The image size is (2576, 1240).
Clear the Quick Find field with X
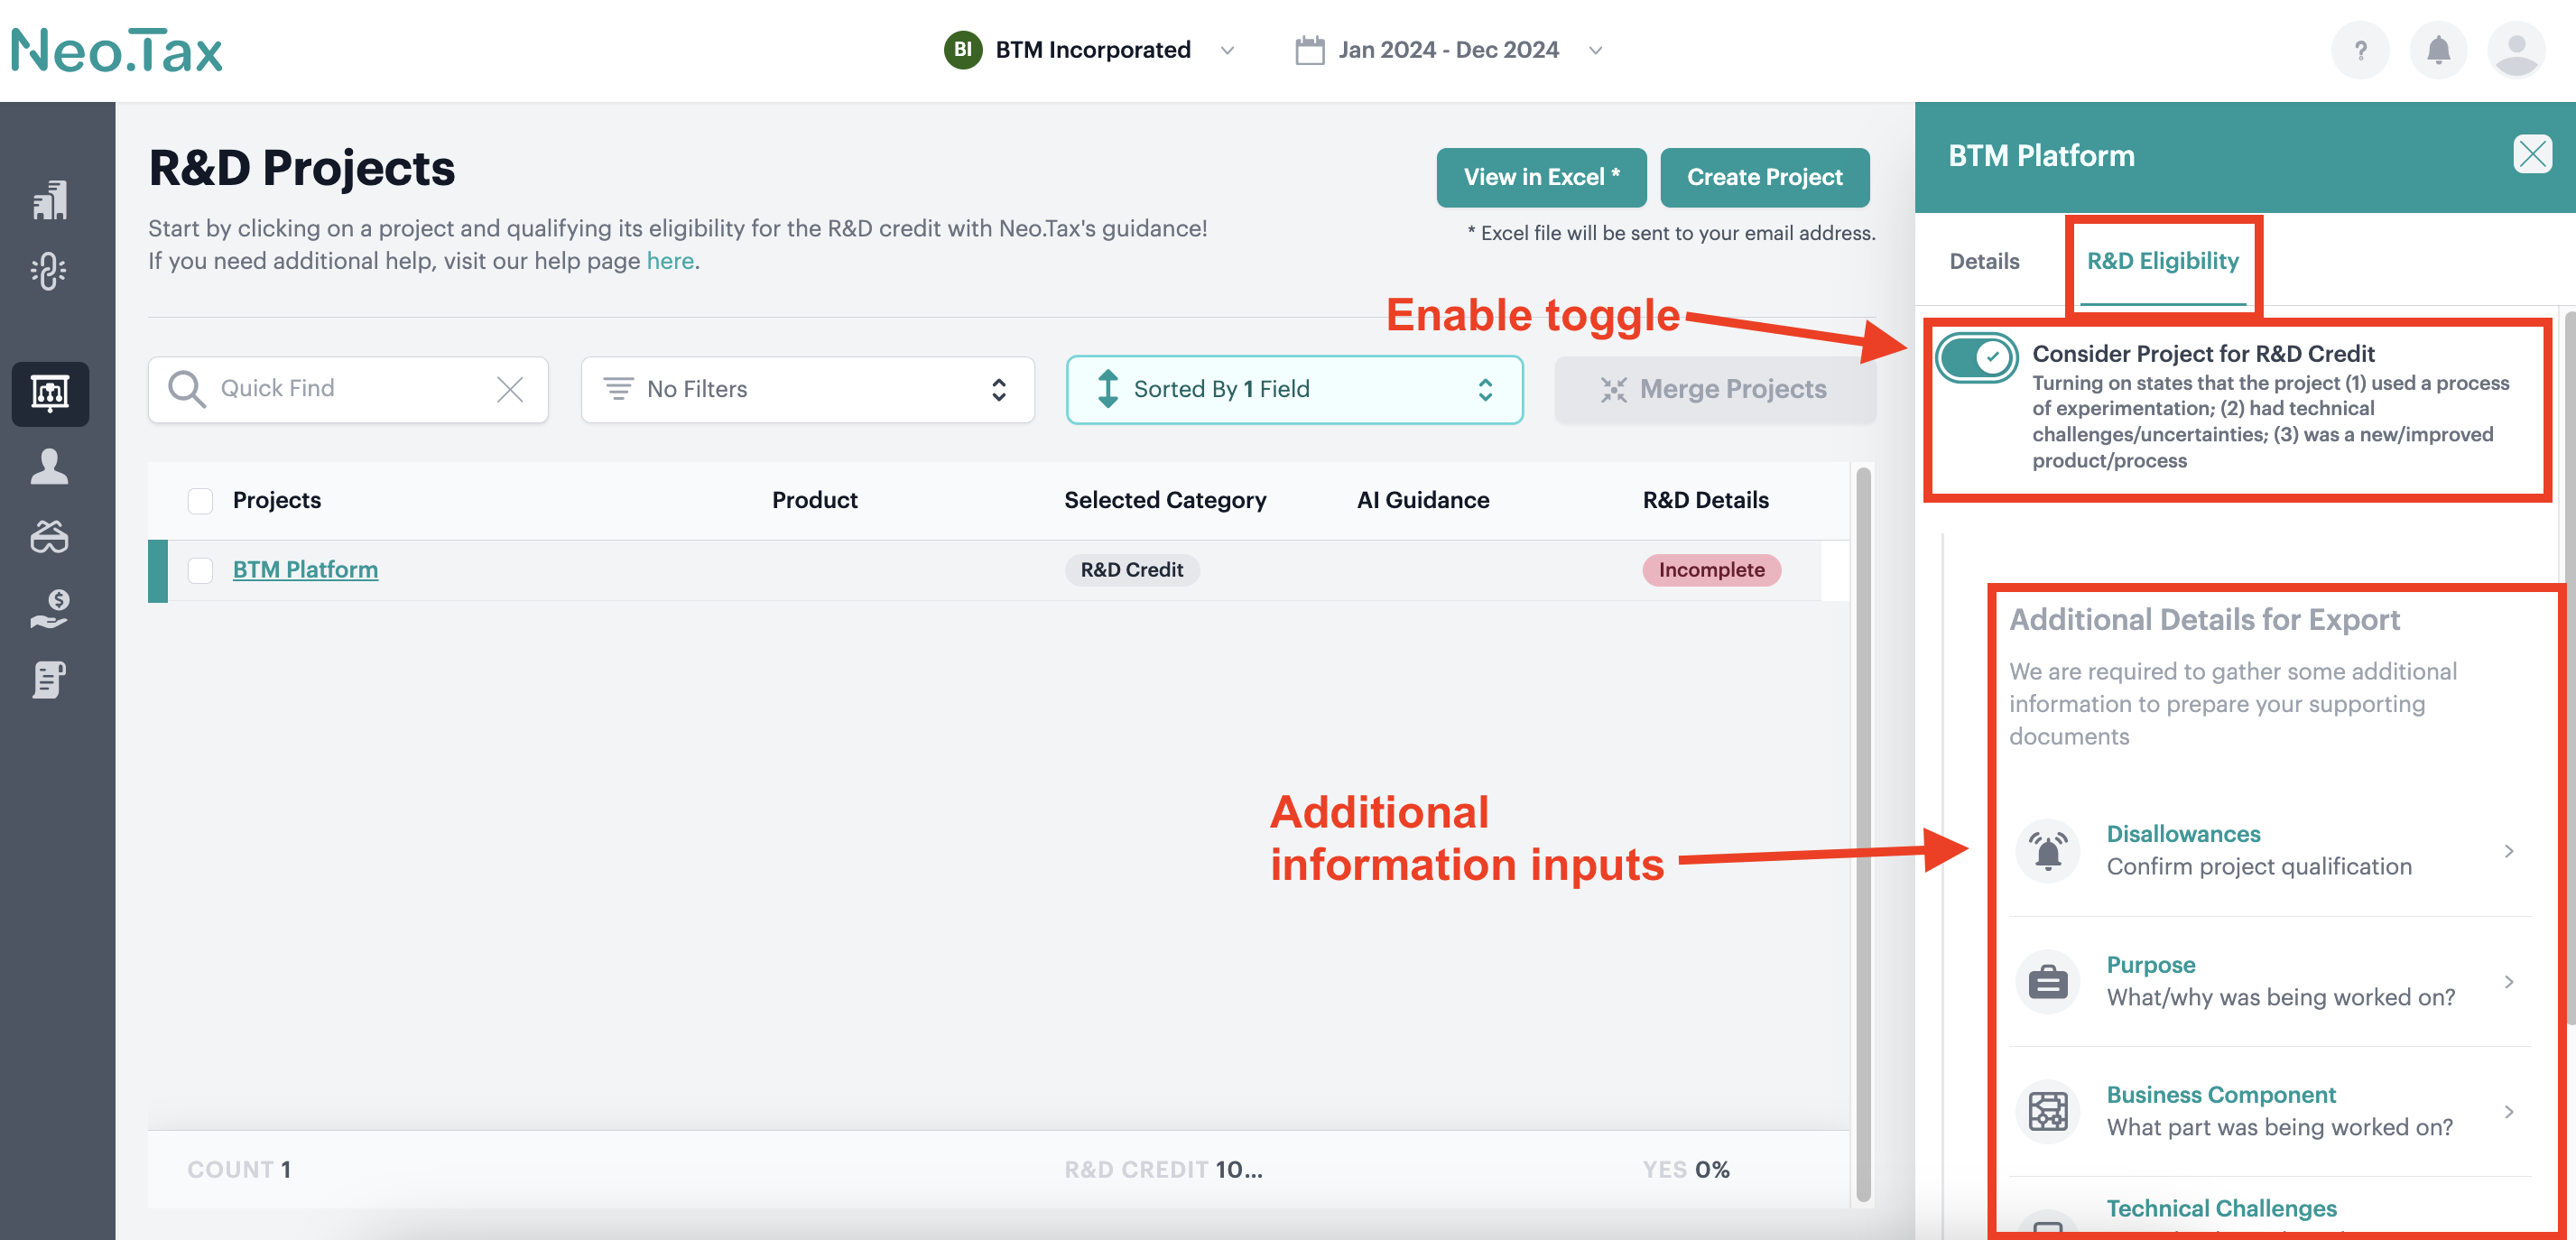510,389
